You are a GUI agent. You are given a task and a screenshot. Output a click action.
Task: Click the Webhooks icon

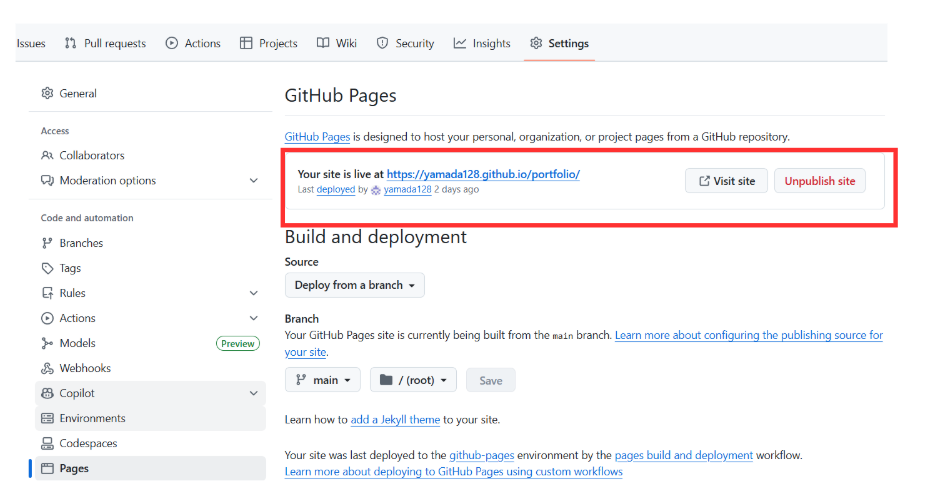pos(47,368)
